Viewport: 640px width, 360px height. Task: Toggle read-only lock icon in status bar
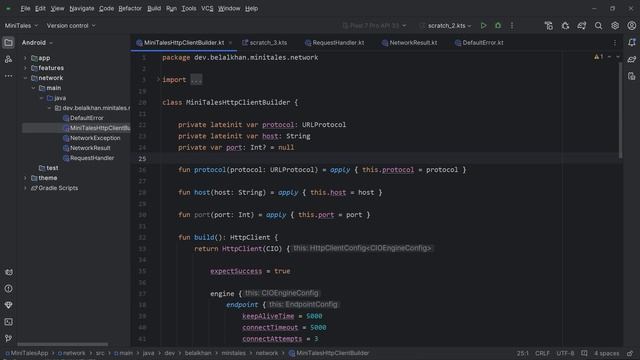(x=630, y=353)
